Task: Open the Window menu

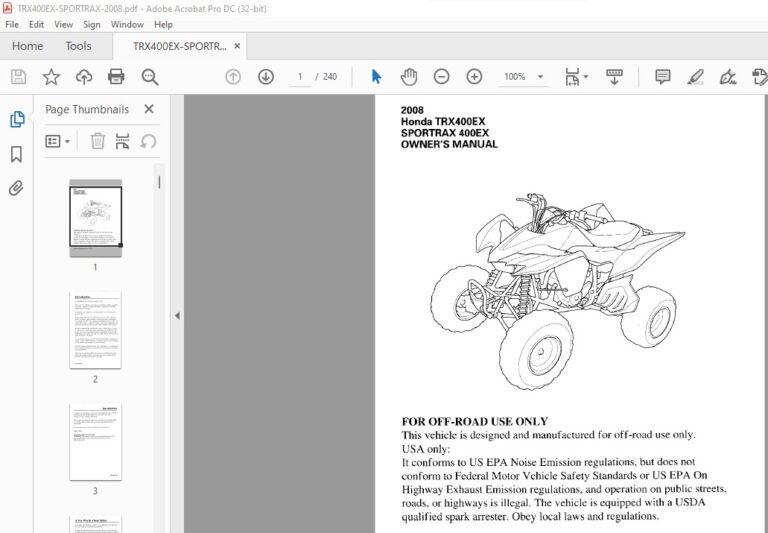Action: coord(127,24)
